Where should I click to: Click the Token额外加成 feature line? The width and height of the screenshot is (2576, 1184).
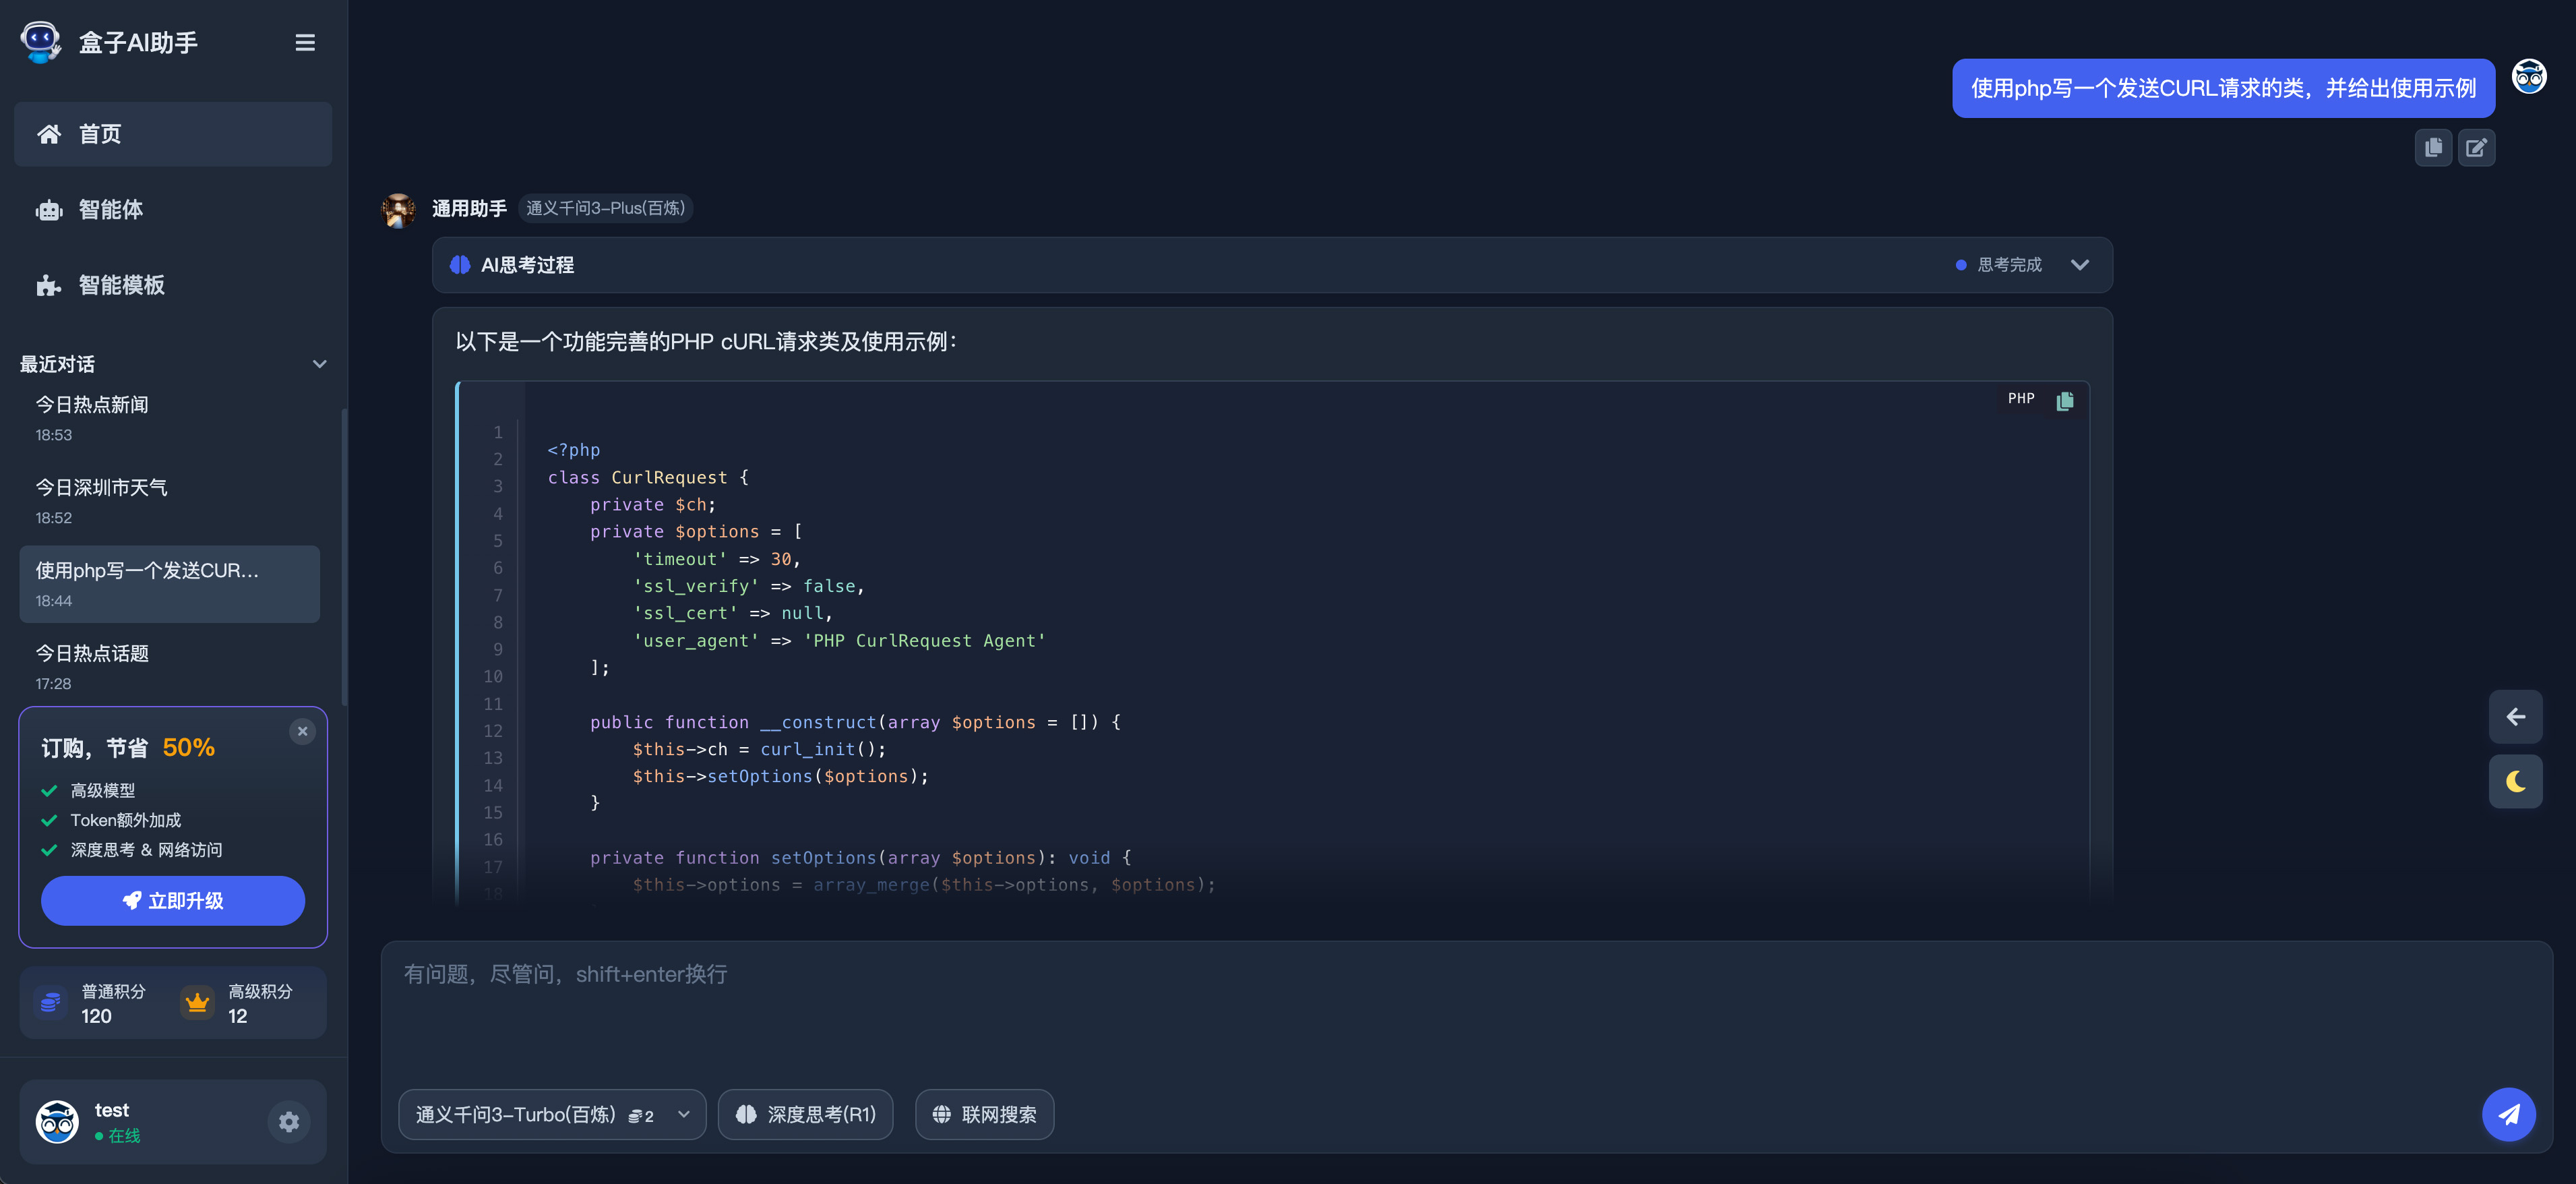click(125, 821)
